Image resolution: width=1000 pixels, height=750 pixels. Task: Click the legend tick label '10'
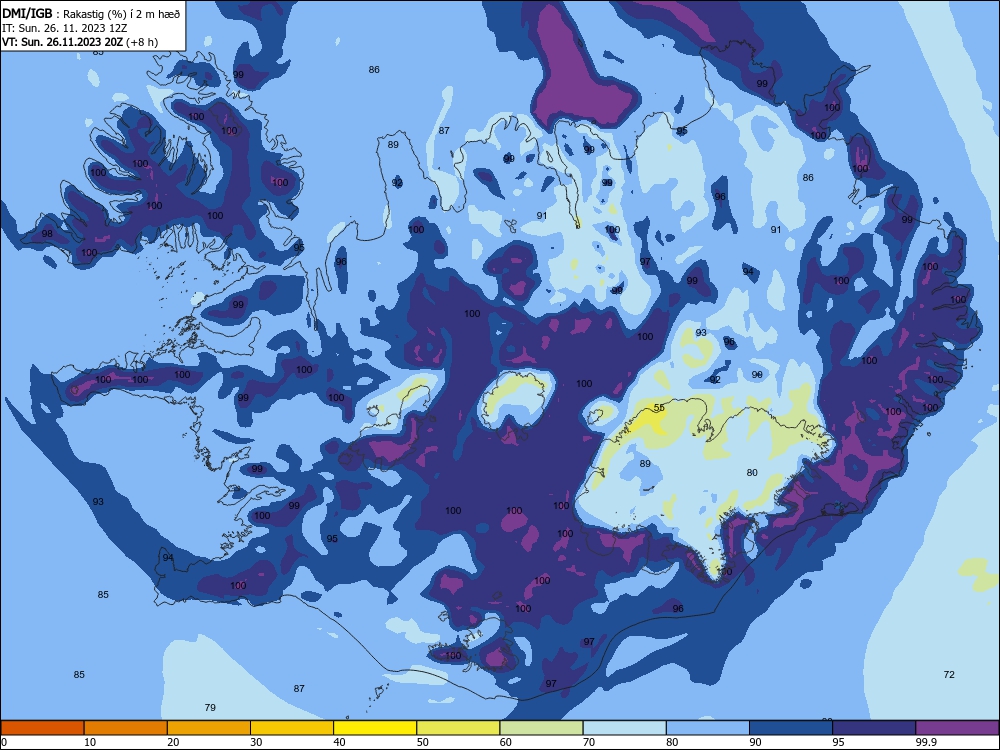[x=90, y=742]
